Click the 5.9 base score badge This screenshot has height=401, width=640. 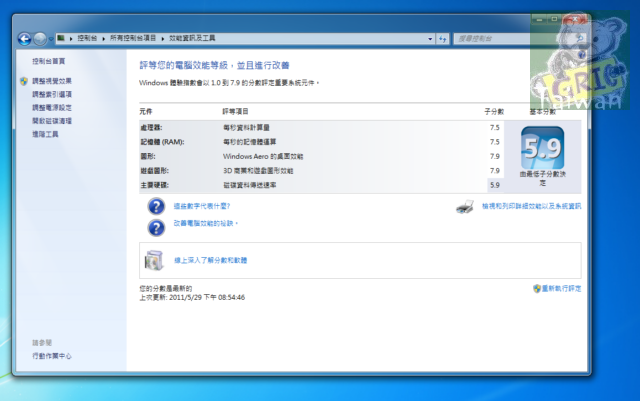[x=542, y=148]
